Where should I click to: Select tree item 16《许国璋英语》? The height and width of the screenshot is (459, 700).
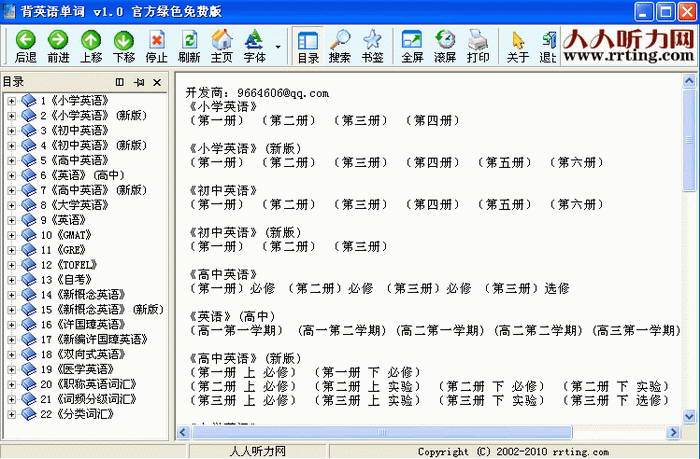click(x=83, y=325)
